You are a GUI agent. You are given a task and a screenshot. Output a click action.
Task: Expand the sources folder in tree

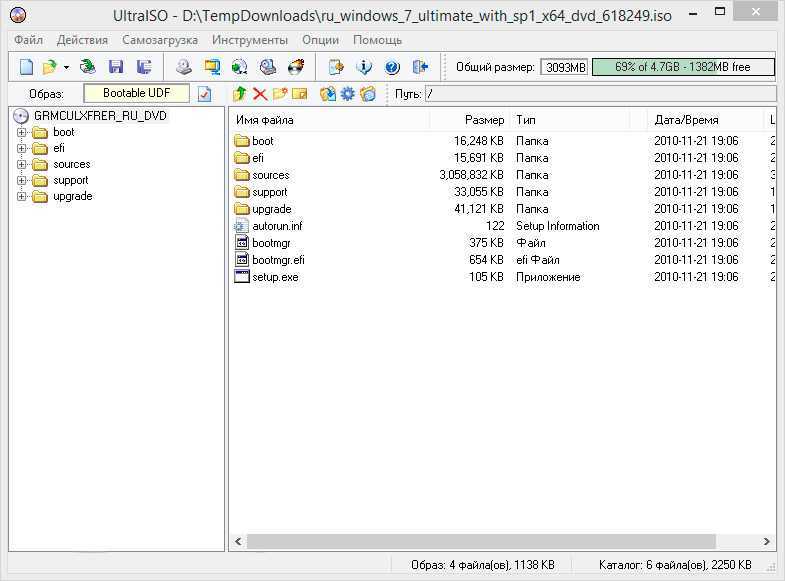pyautogui.click(x=22, y=165)
